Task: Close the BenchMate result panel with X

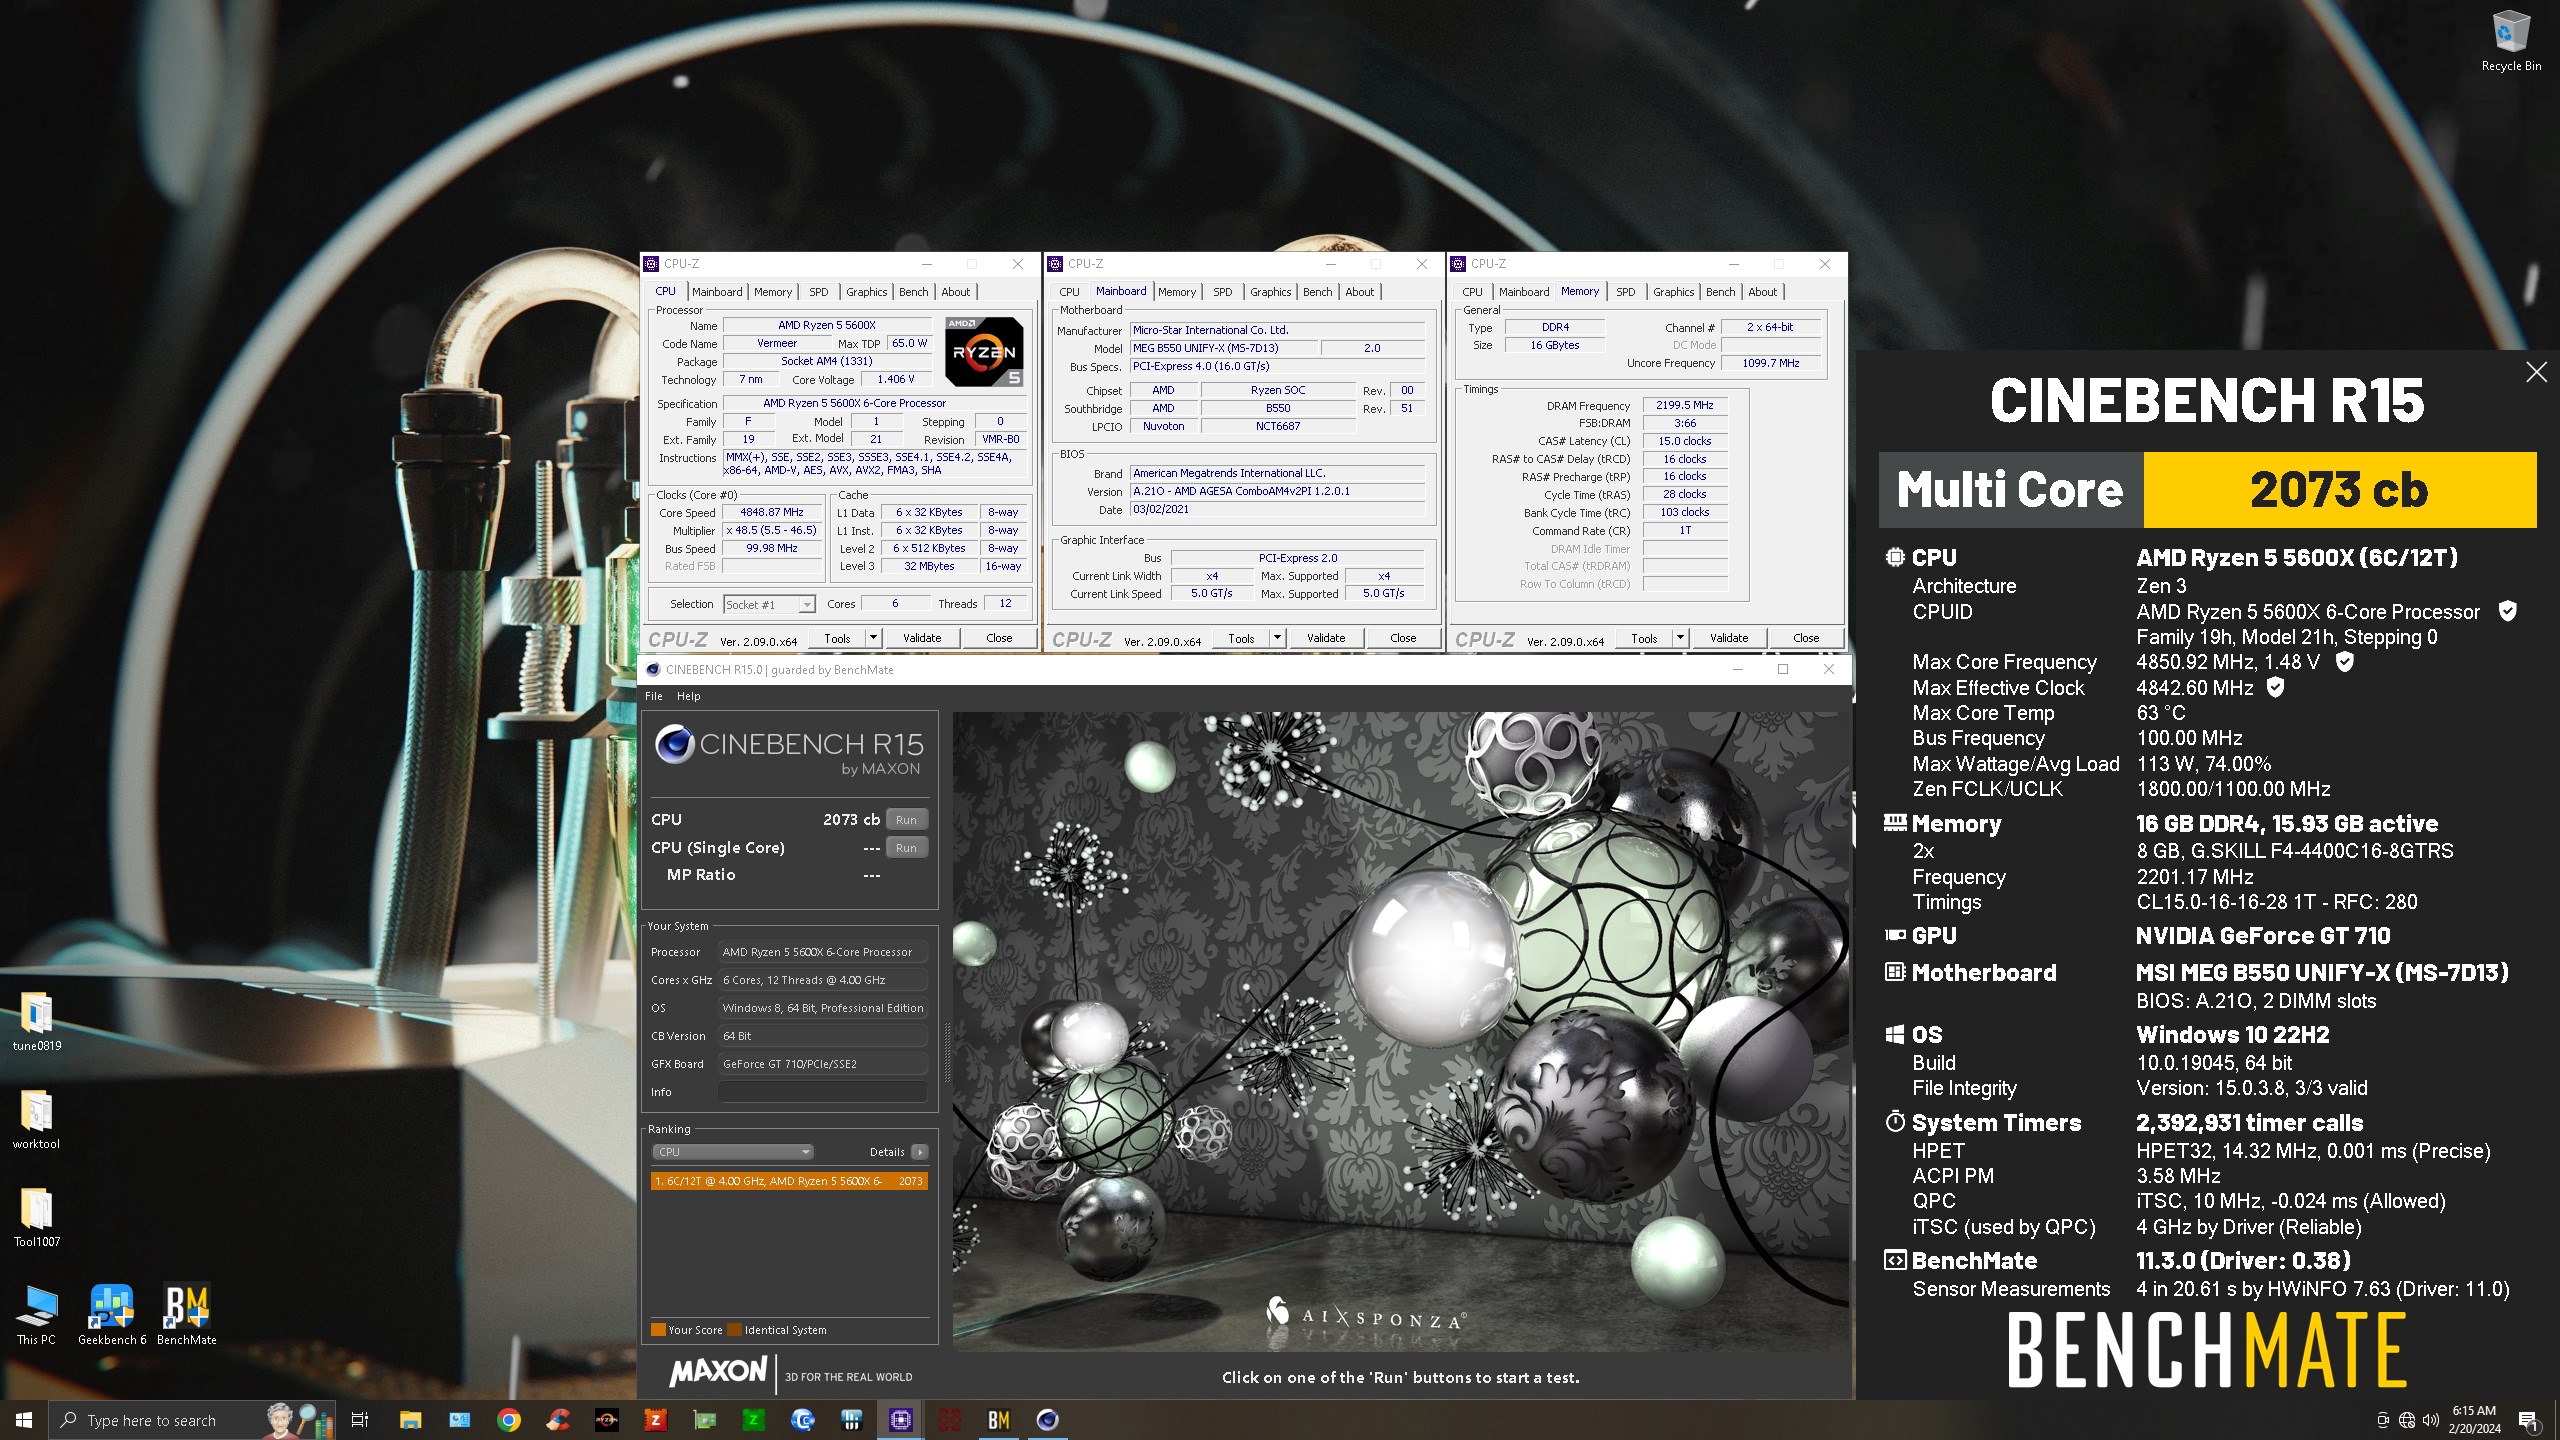Action: tap(2536, 372)
